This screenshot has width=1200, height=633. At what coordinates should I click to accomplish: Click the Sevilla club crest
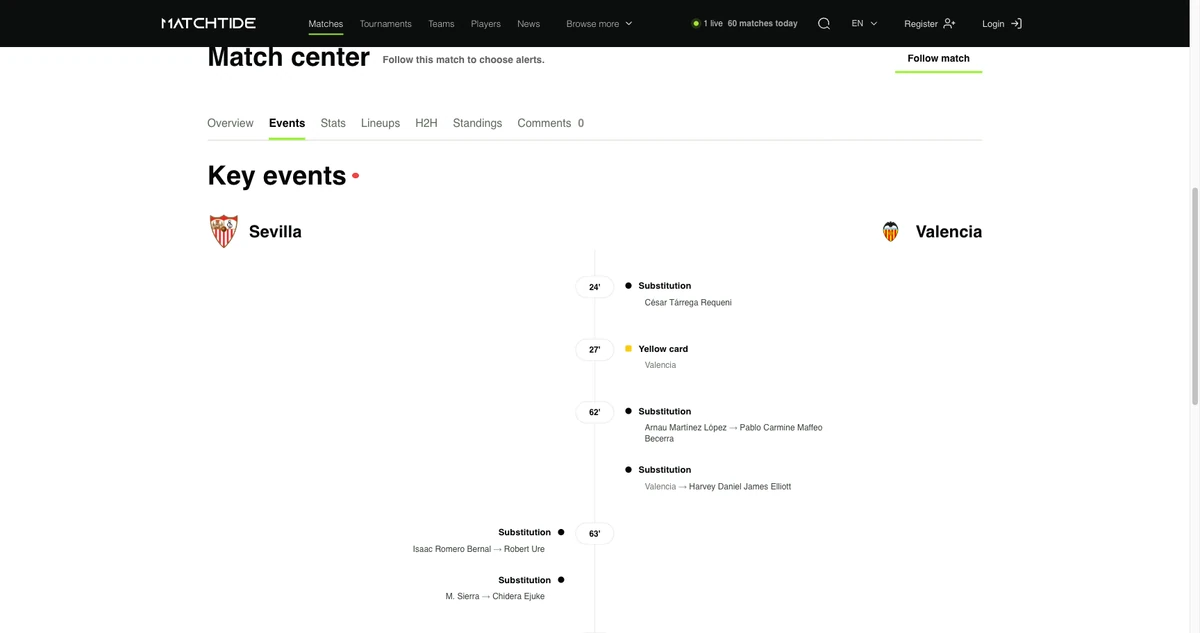click(x=224, y=231)
